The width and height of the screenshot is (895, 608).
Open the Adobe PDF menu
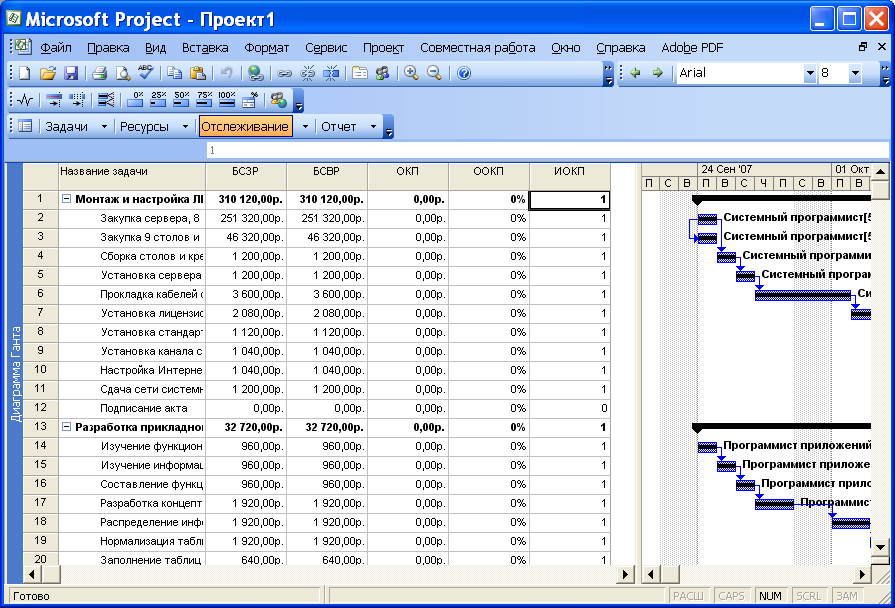point(692,48)
